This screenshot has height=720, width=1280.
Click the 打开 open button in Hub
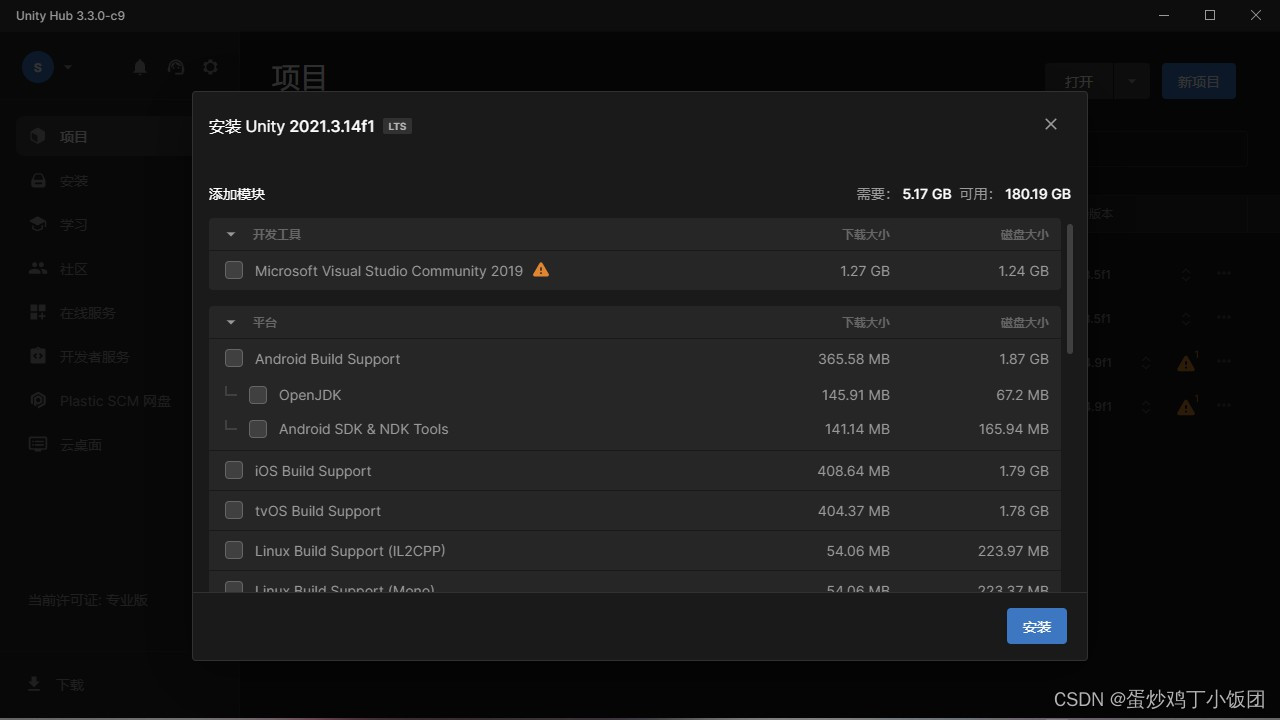[1079, 81]
